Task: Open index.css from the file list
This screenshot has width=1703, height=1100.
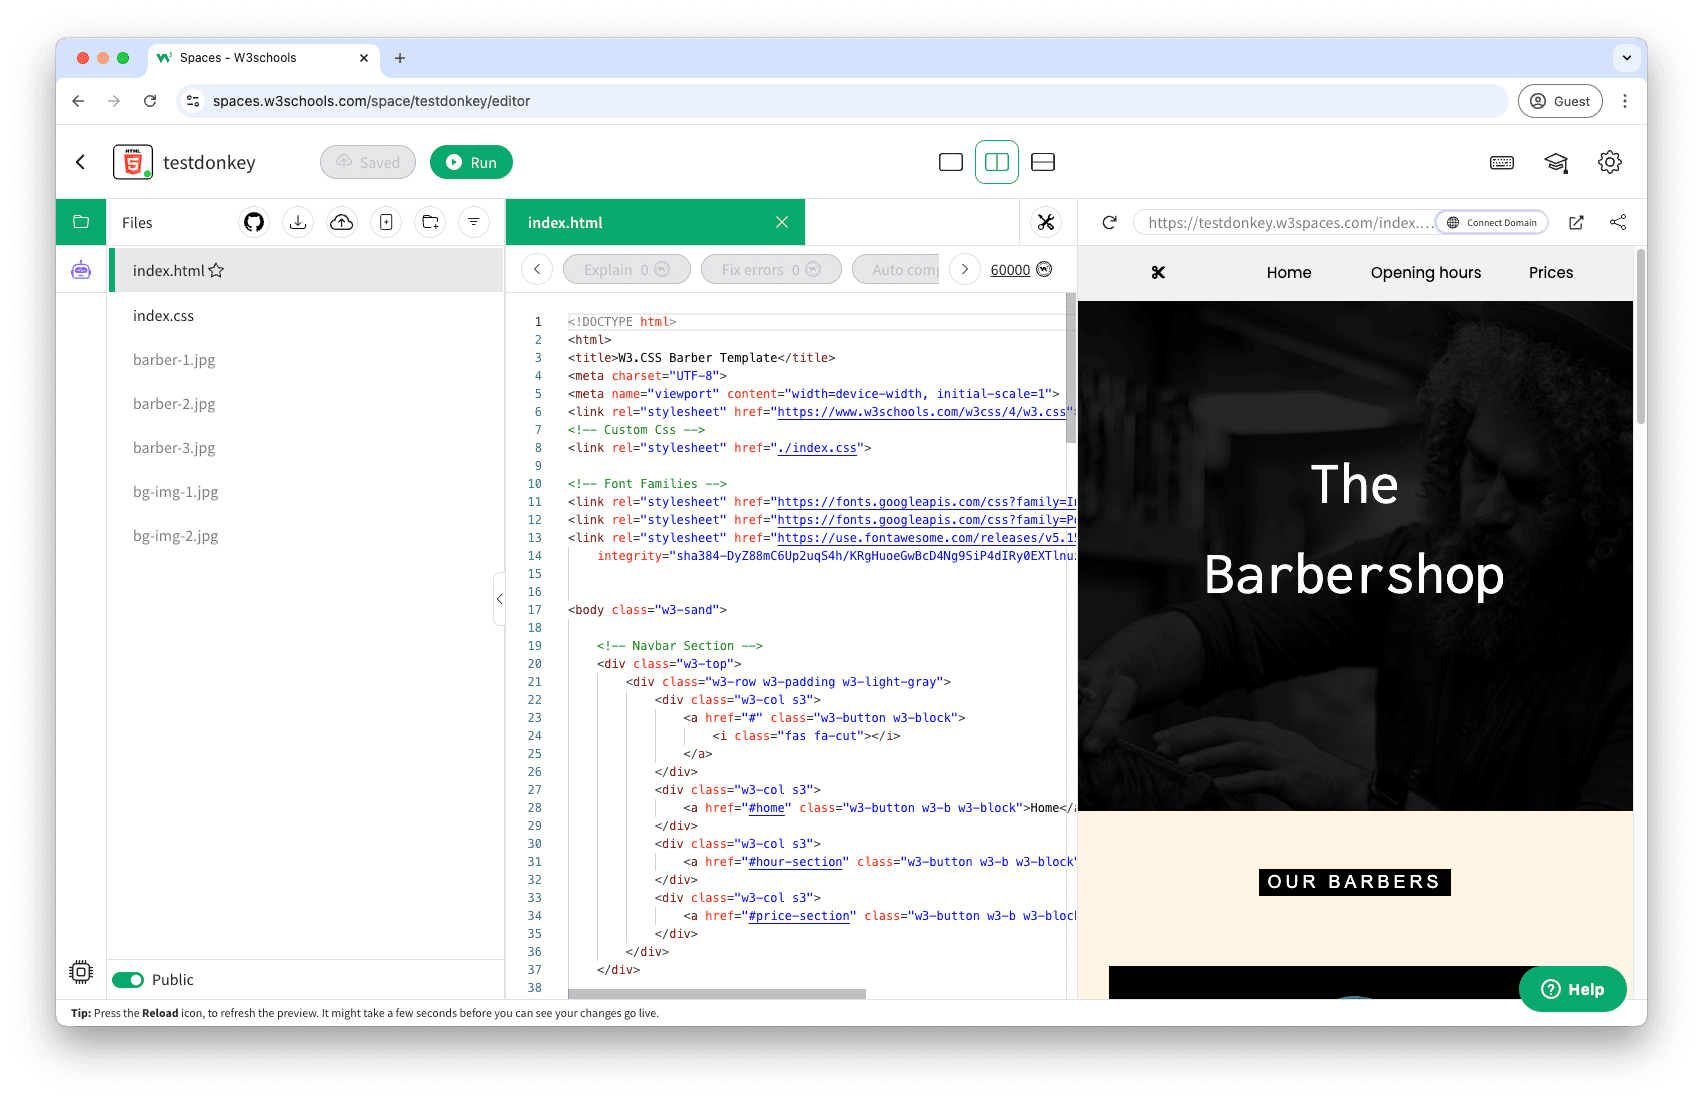Action: (164, 316)
